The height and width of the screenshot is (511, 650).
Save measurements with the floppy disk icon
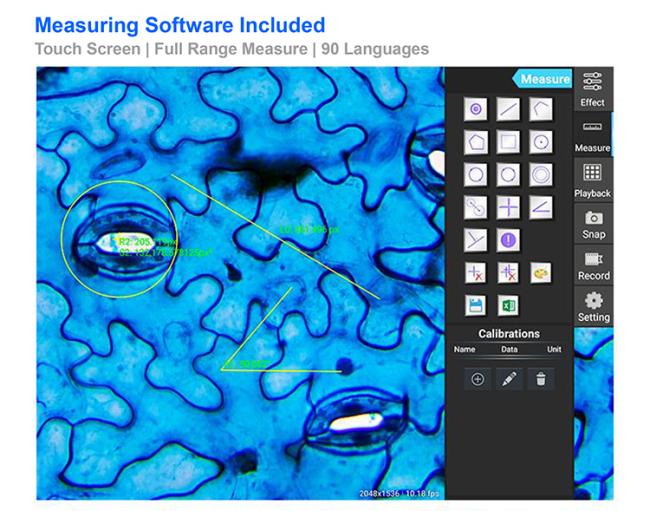(477, 305)
